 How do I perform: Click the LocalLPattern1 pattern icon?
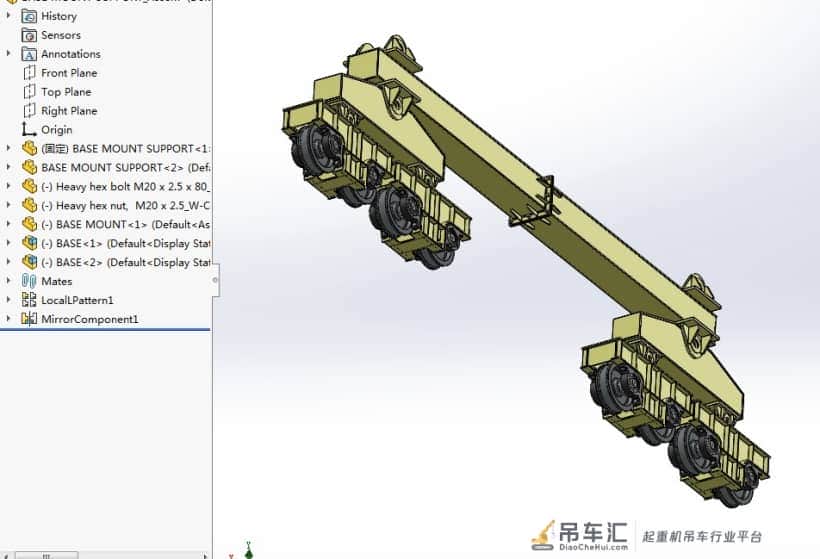coord(29,300)
